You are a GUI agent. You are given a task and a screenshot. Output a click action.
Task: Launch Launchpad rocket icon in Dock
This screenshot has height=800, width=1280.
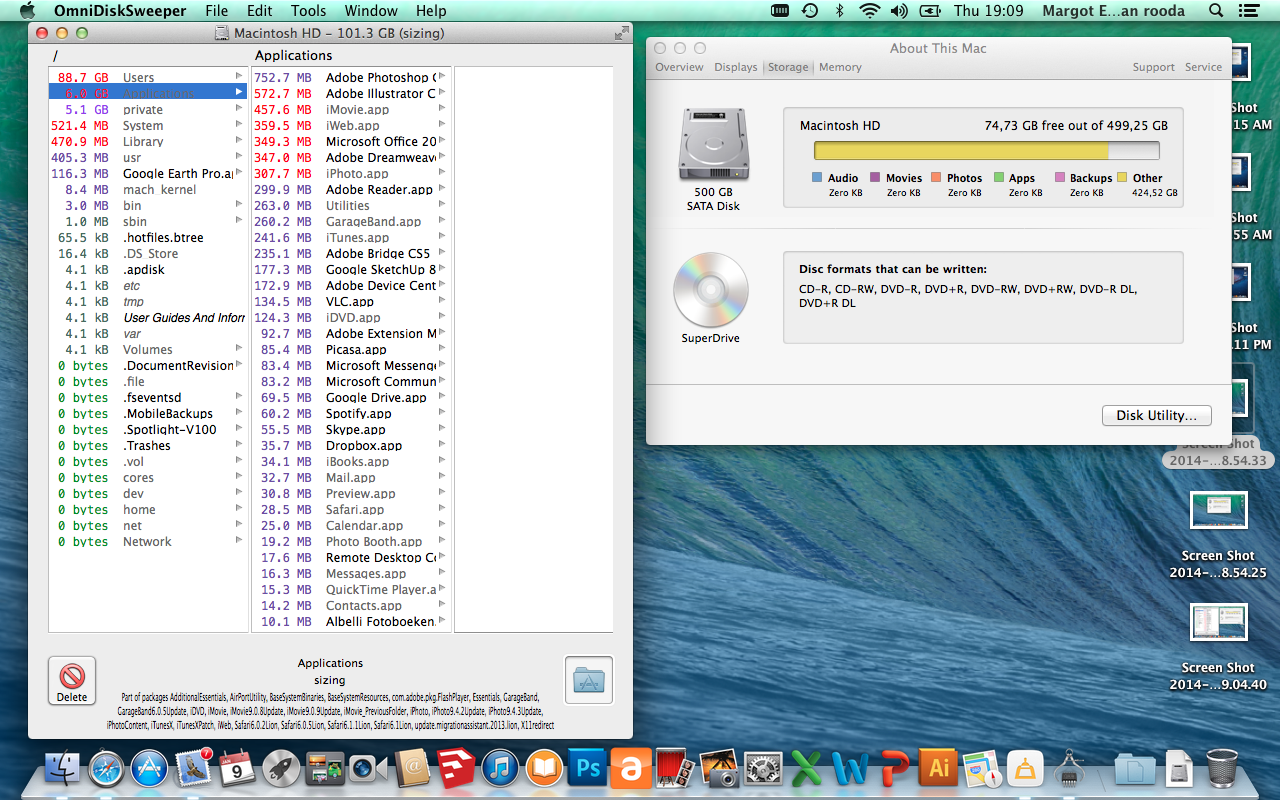click(x=281, y=768)
